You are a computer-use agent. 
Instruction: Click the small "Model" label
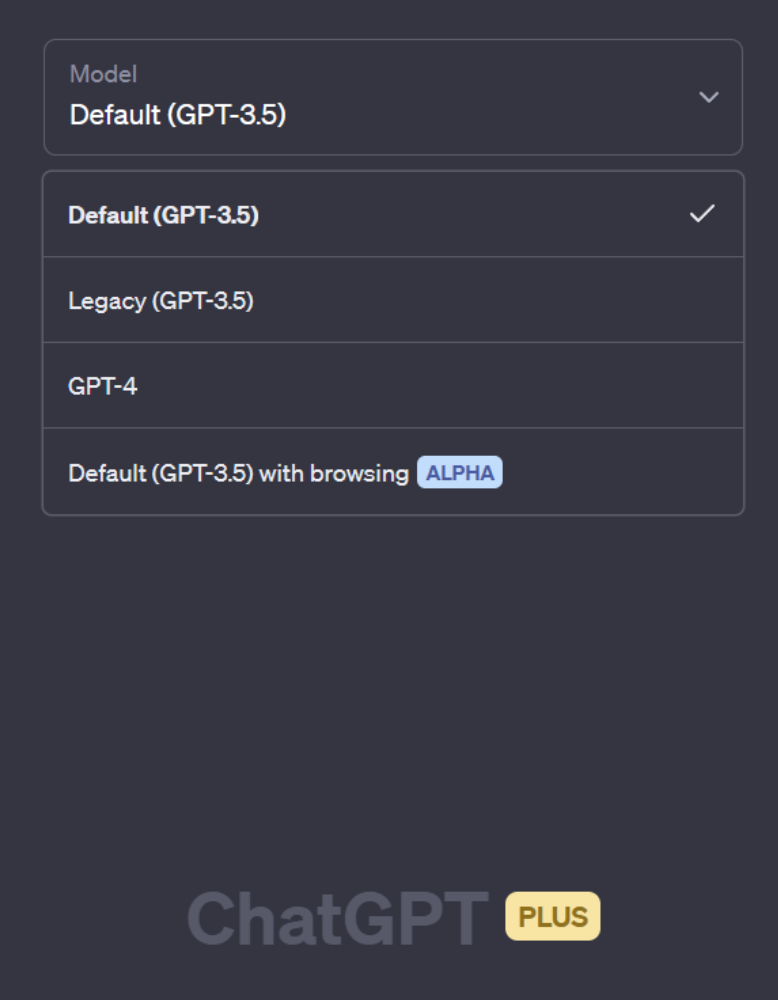103,74
